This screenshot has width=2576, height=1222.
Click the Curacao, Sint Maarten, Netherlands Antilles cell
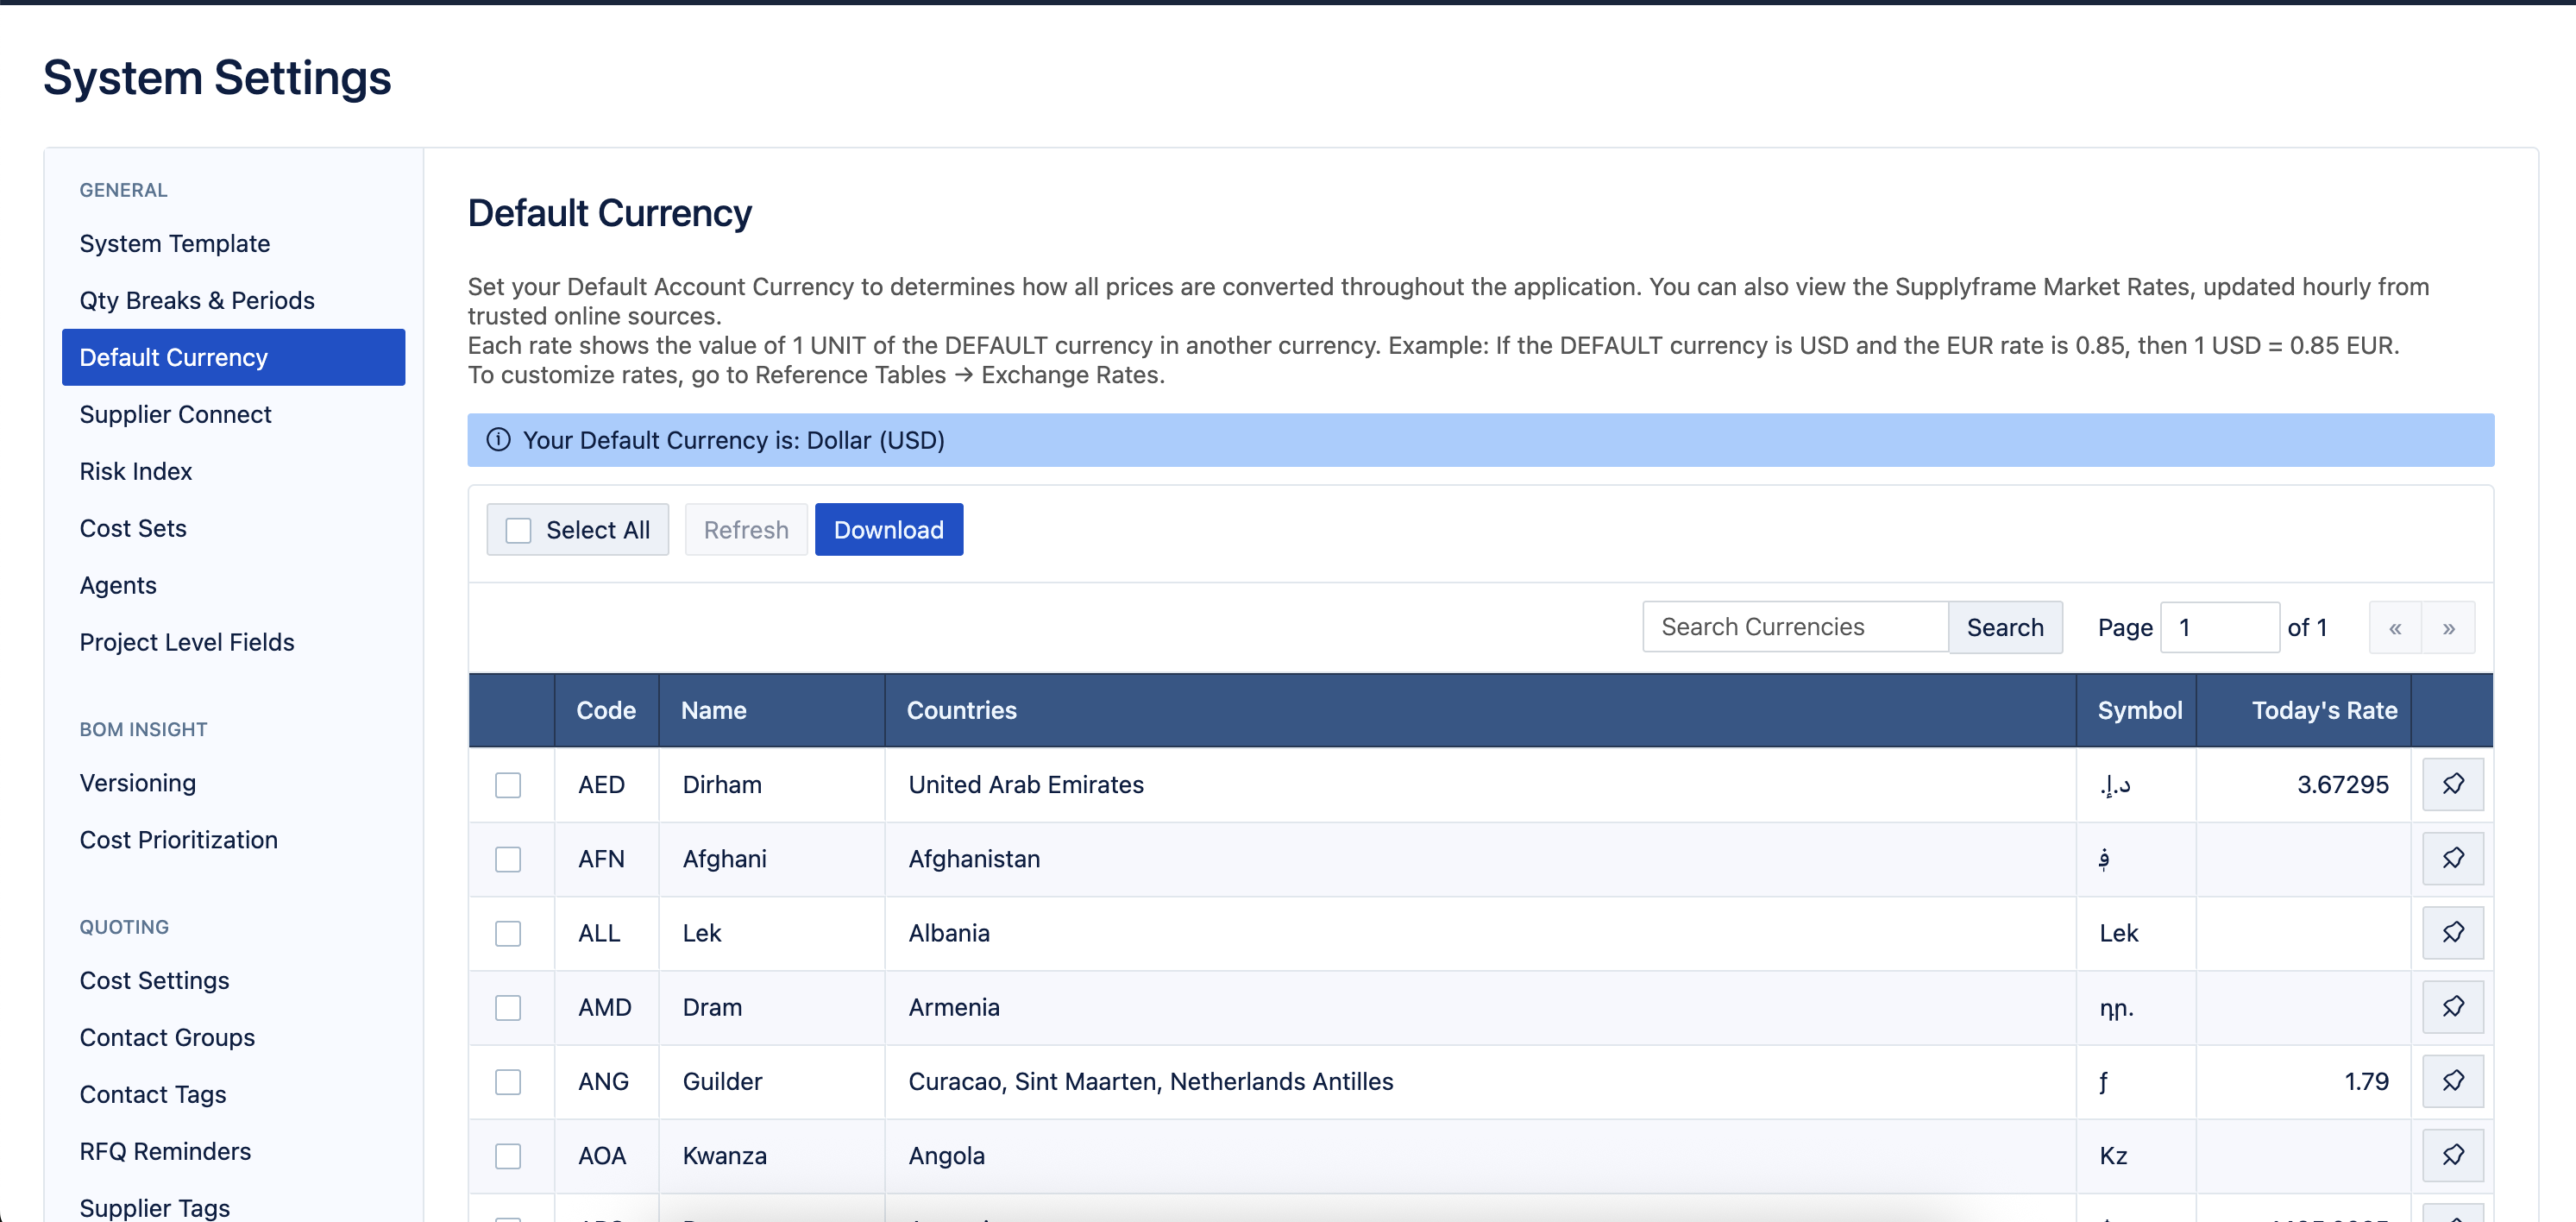point(1480,1082)
